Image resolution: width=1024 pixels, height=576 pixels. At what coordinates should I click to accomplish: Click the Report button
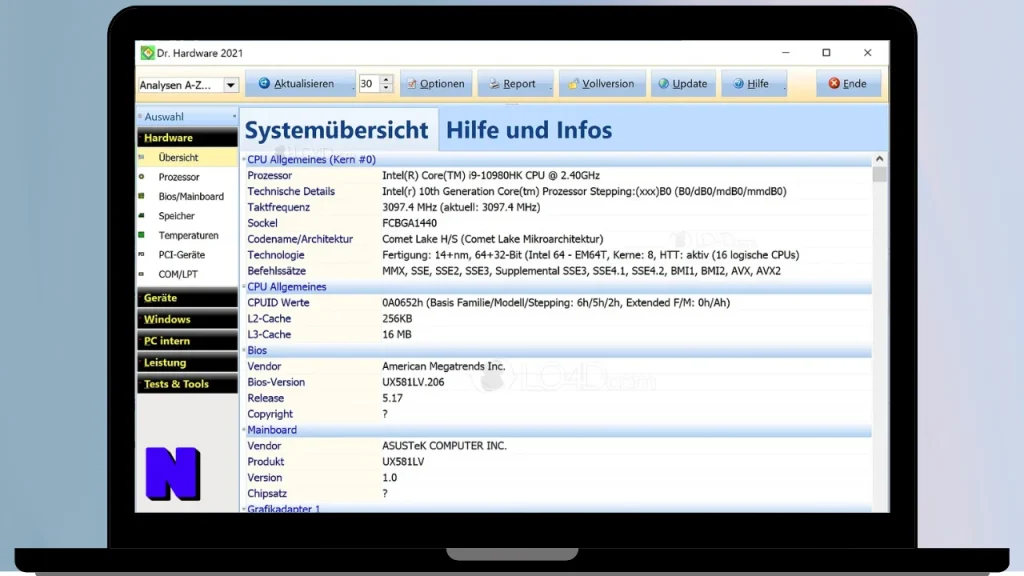515,84
